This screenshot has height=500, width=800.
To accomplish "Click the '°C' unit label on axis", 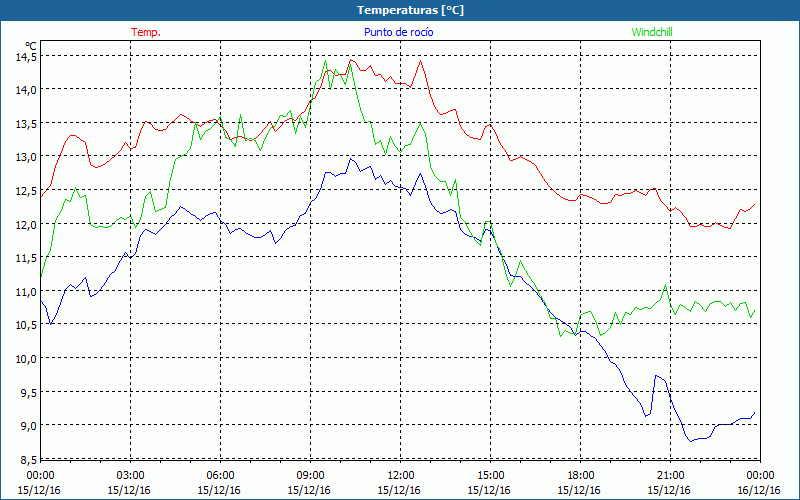I will (31, 45).
